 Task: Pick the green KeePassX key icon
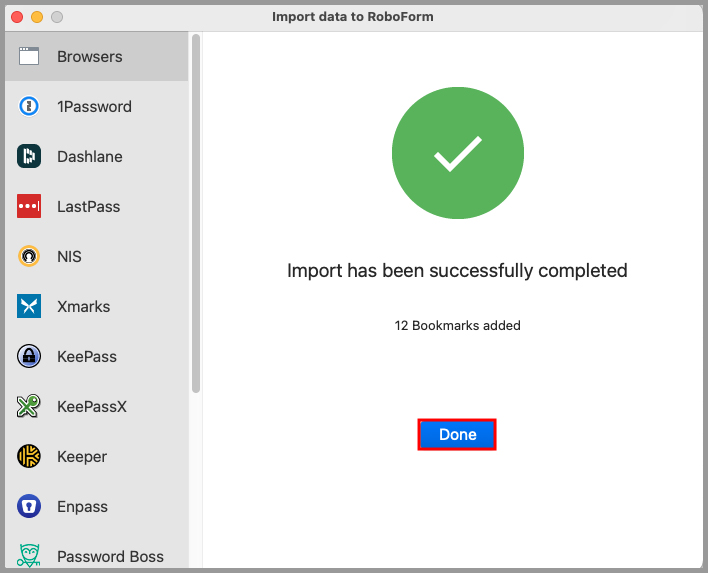tap(29, 407)
